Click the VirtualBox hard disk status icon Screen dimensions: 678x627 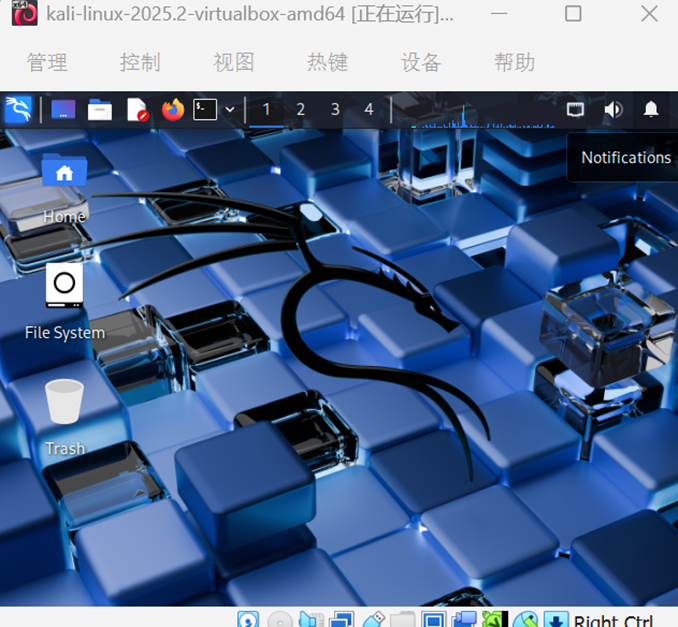click(x=248, y=619)
